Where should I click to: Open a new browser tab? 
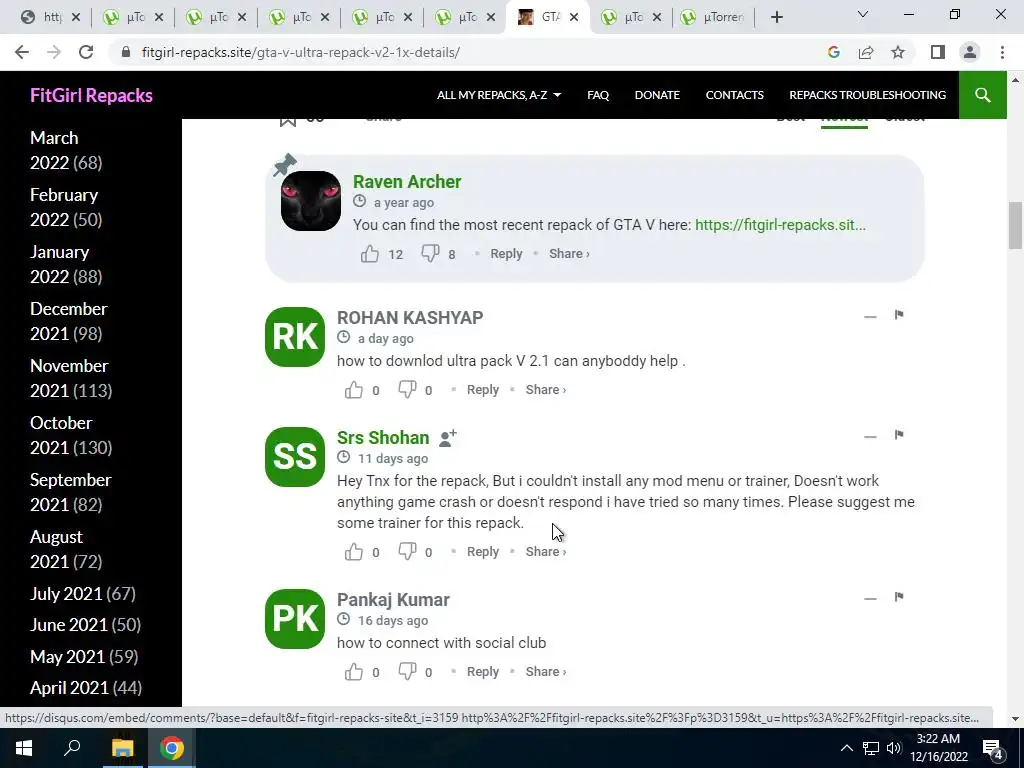click(776, 18)
